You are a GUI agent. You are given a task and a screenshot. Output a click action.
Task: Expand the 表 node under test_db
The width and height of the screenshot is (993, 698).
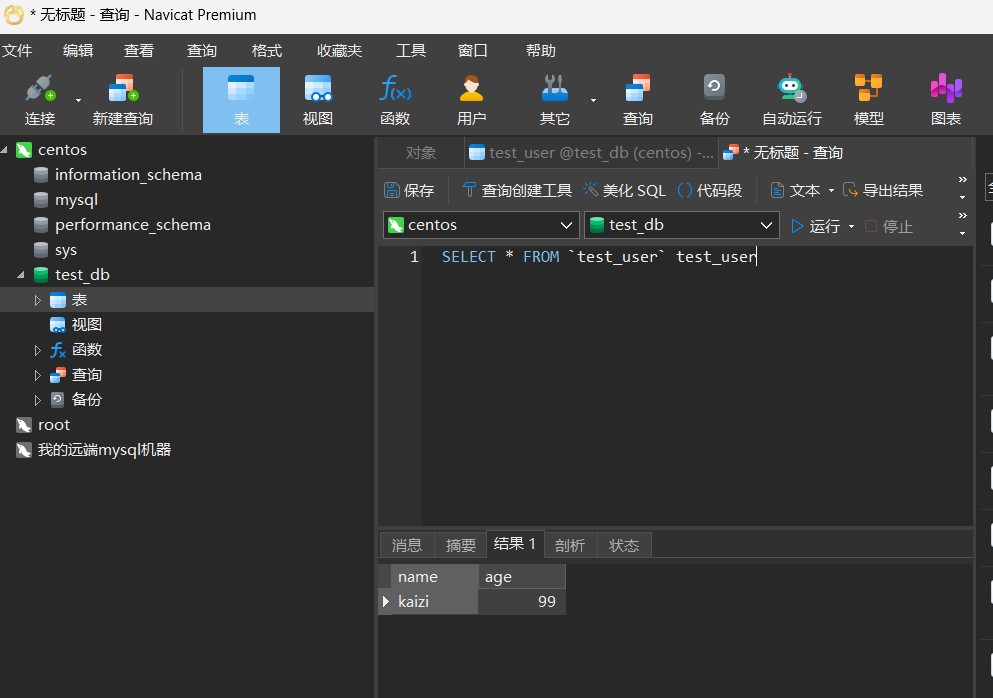point(37,300)
